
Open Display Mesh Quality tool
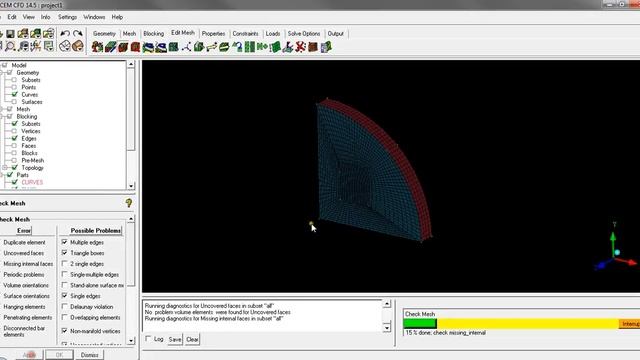136,47
